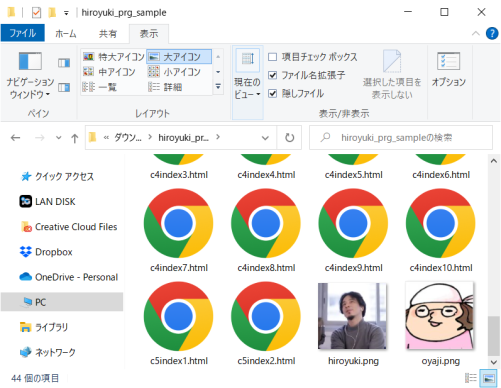Click the new folder icon in title bar
Screen dimensions: 501x388
52,13
